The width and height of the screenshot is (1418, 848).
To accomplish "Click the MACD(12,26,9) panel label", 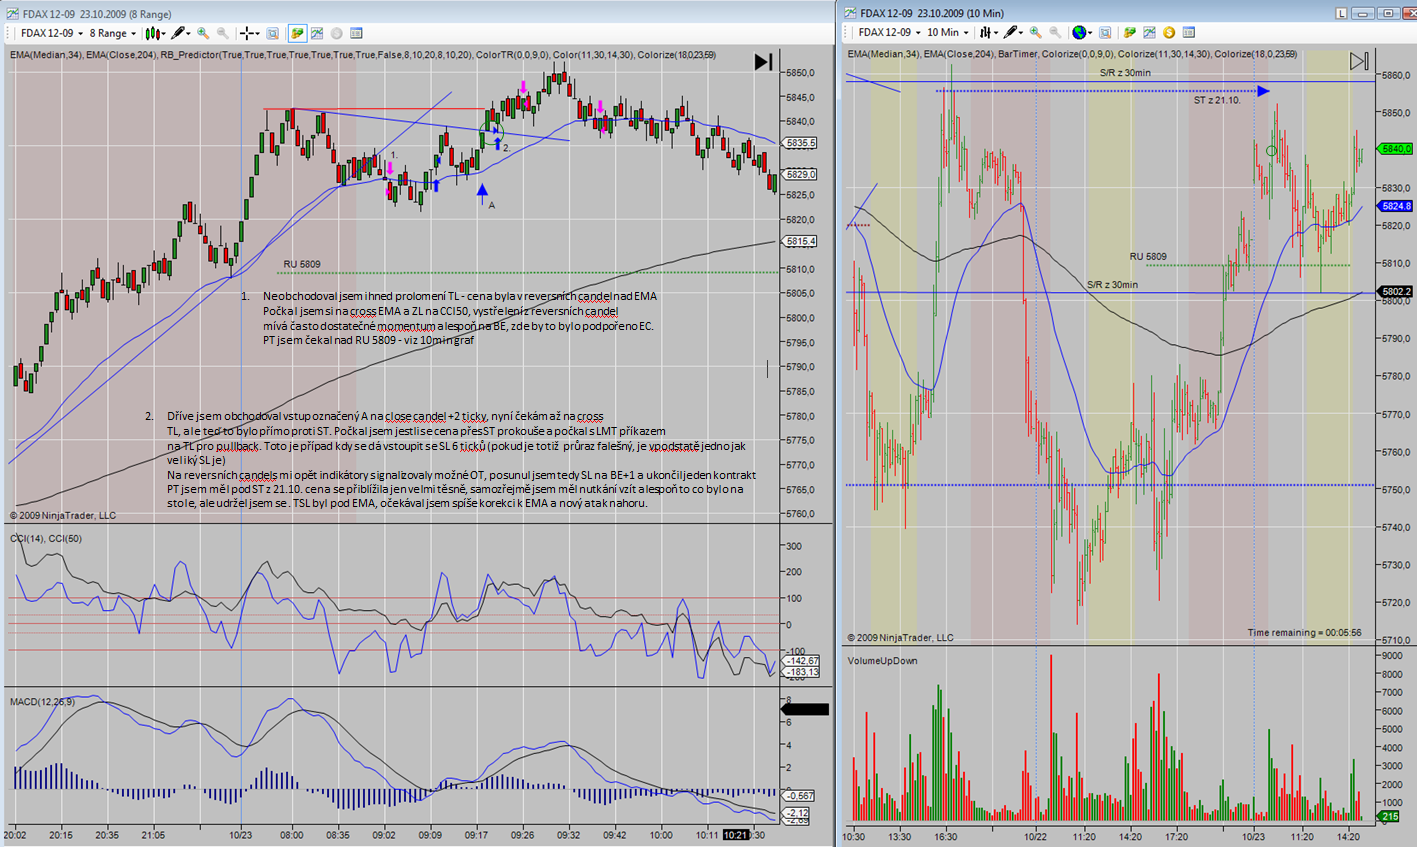I will coord(40,701).
